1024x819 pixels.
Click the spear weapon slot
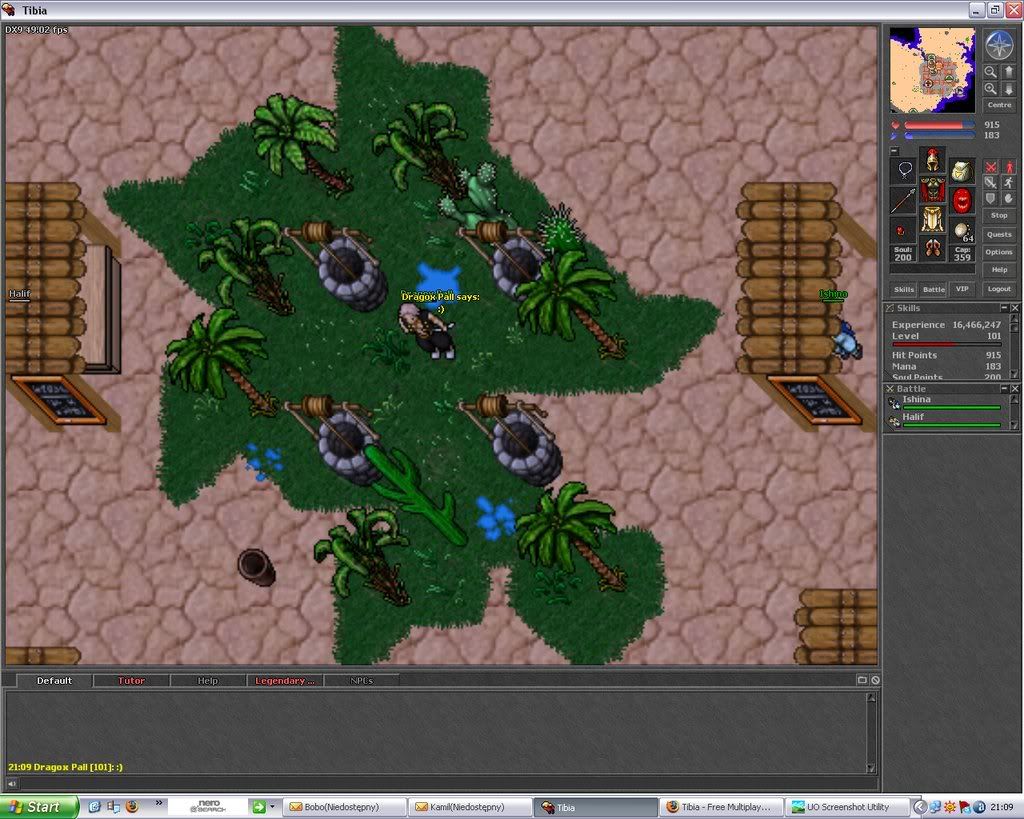[x=904, y=201]
